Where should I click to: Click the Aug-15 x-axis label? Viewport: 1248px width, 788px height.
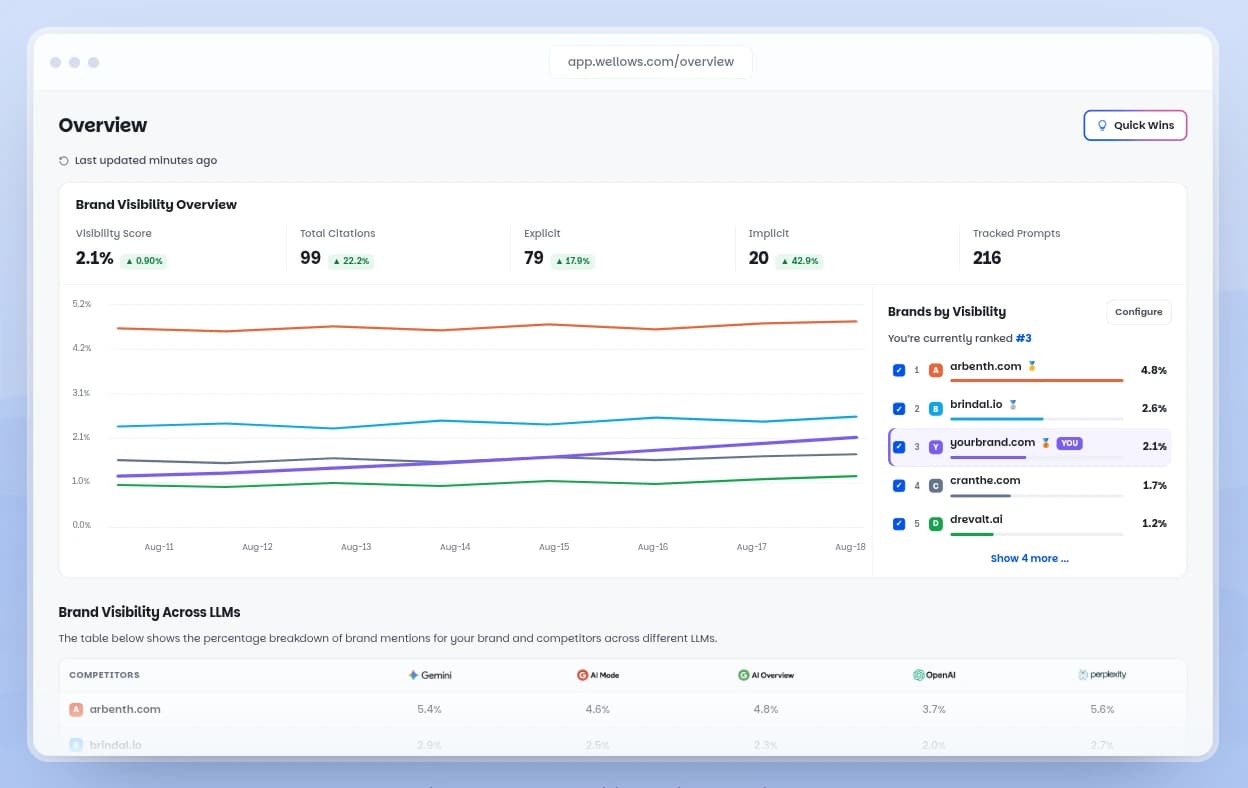coord(554,547)
